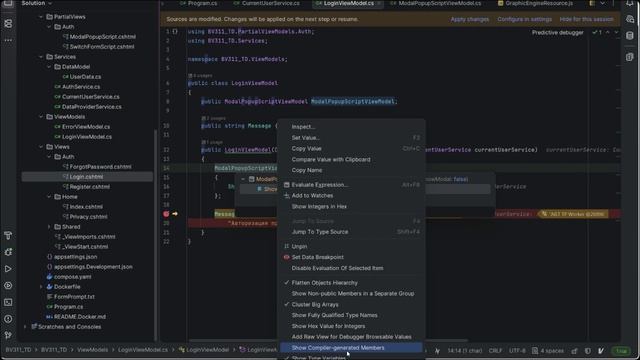Open the Problems tool window icon
This screenshot has width=640, height=360.
[x=8, y=319]
